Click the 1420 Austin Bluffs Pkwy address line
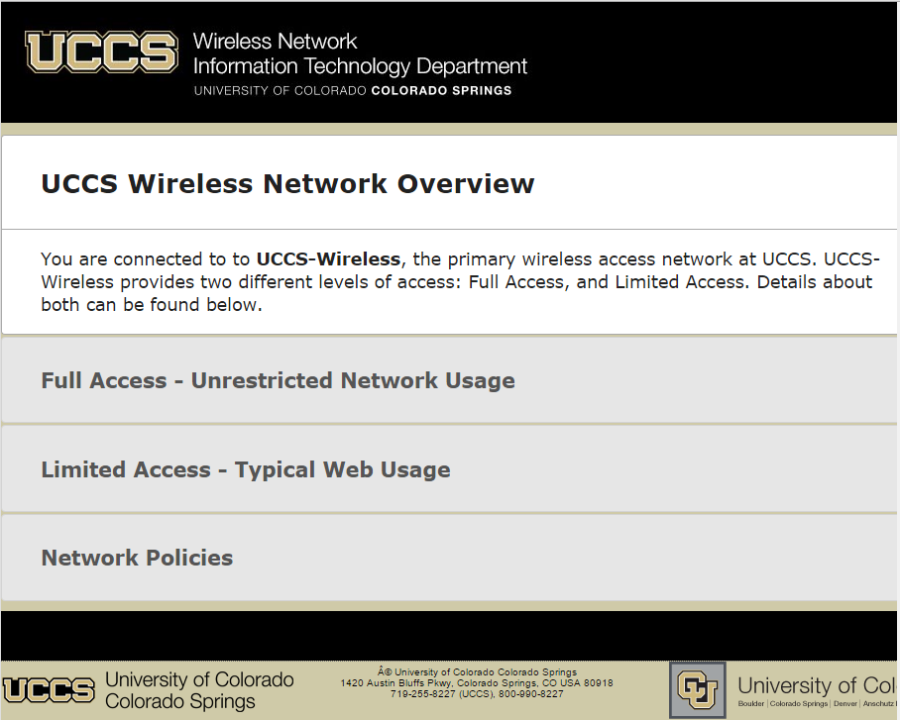Viewport: 900px width, 720px height. coord(476,683)
